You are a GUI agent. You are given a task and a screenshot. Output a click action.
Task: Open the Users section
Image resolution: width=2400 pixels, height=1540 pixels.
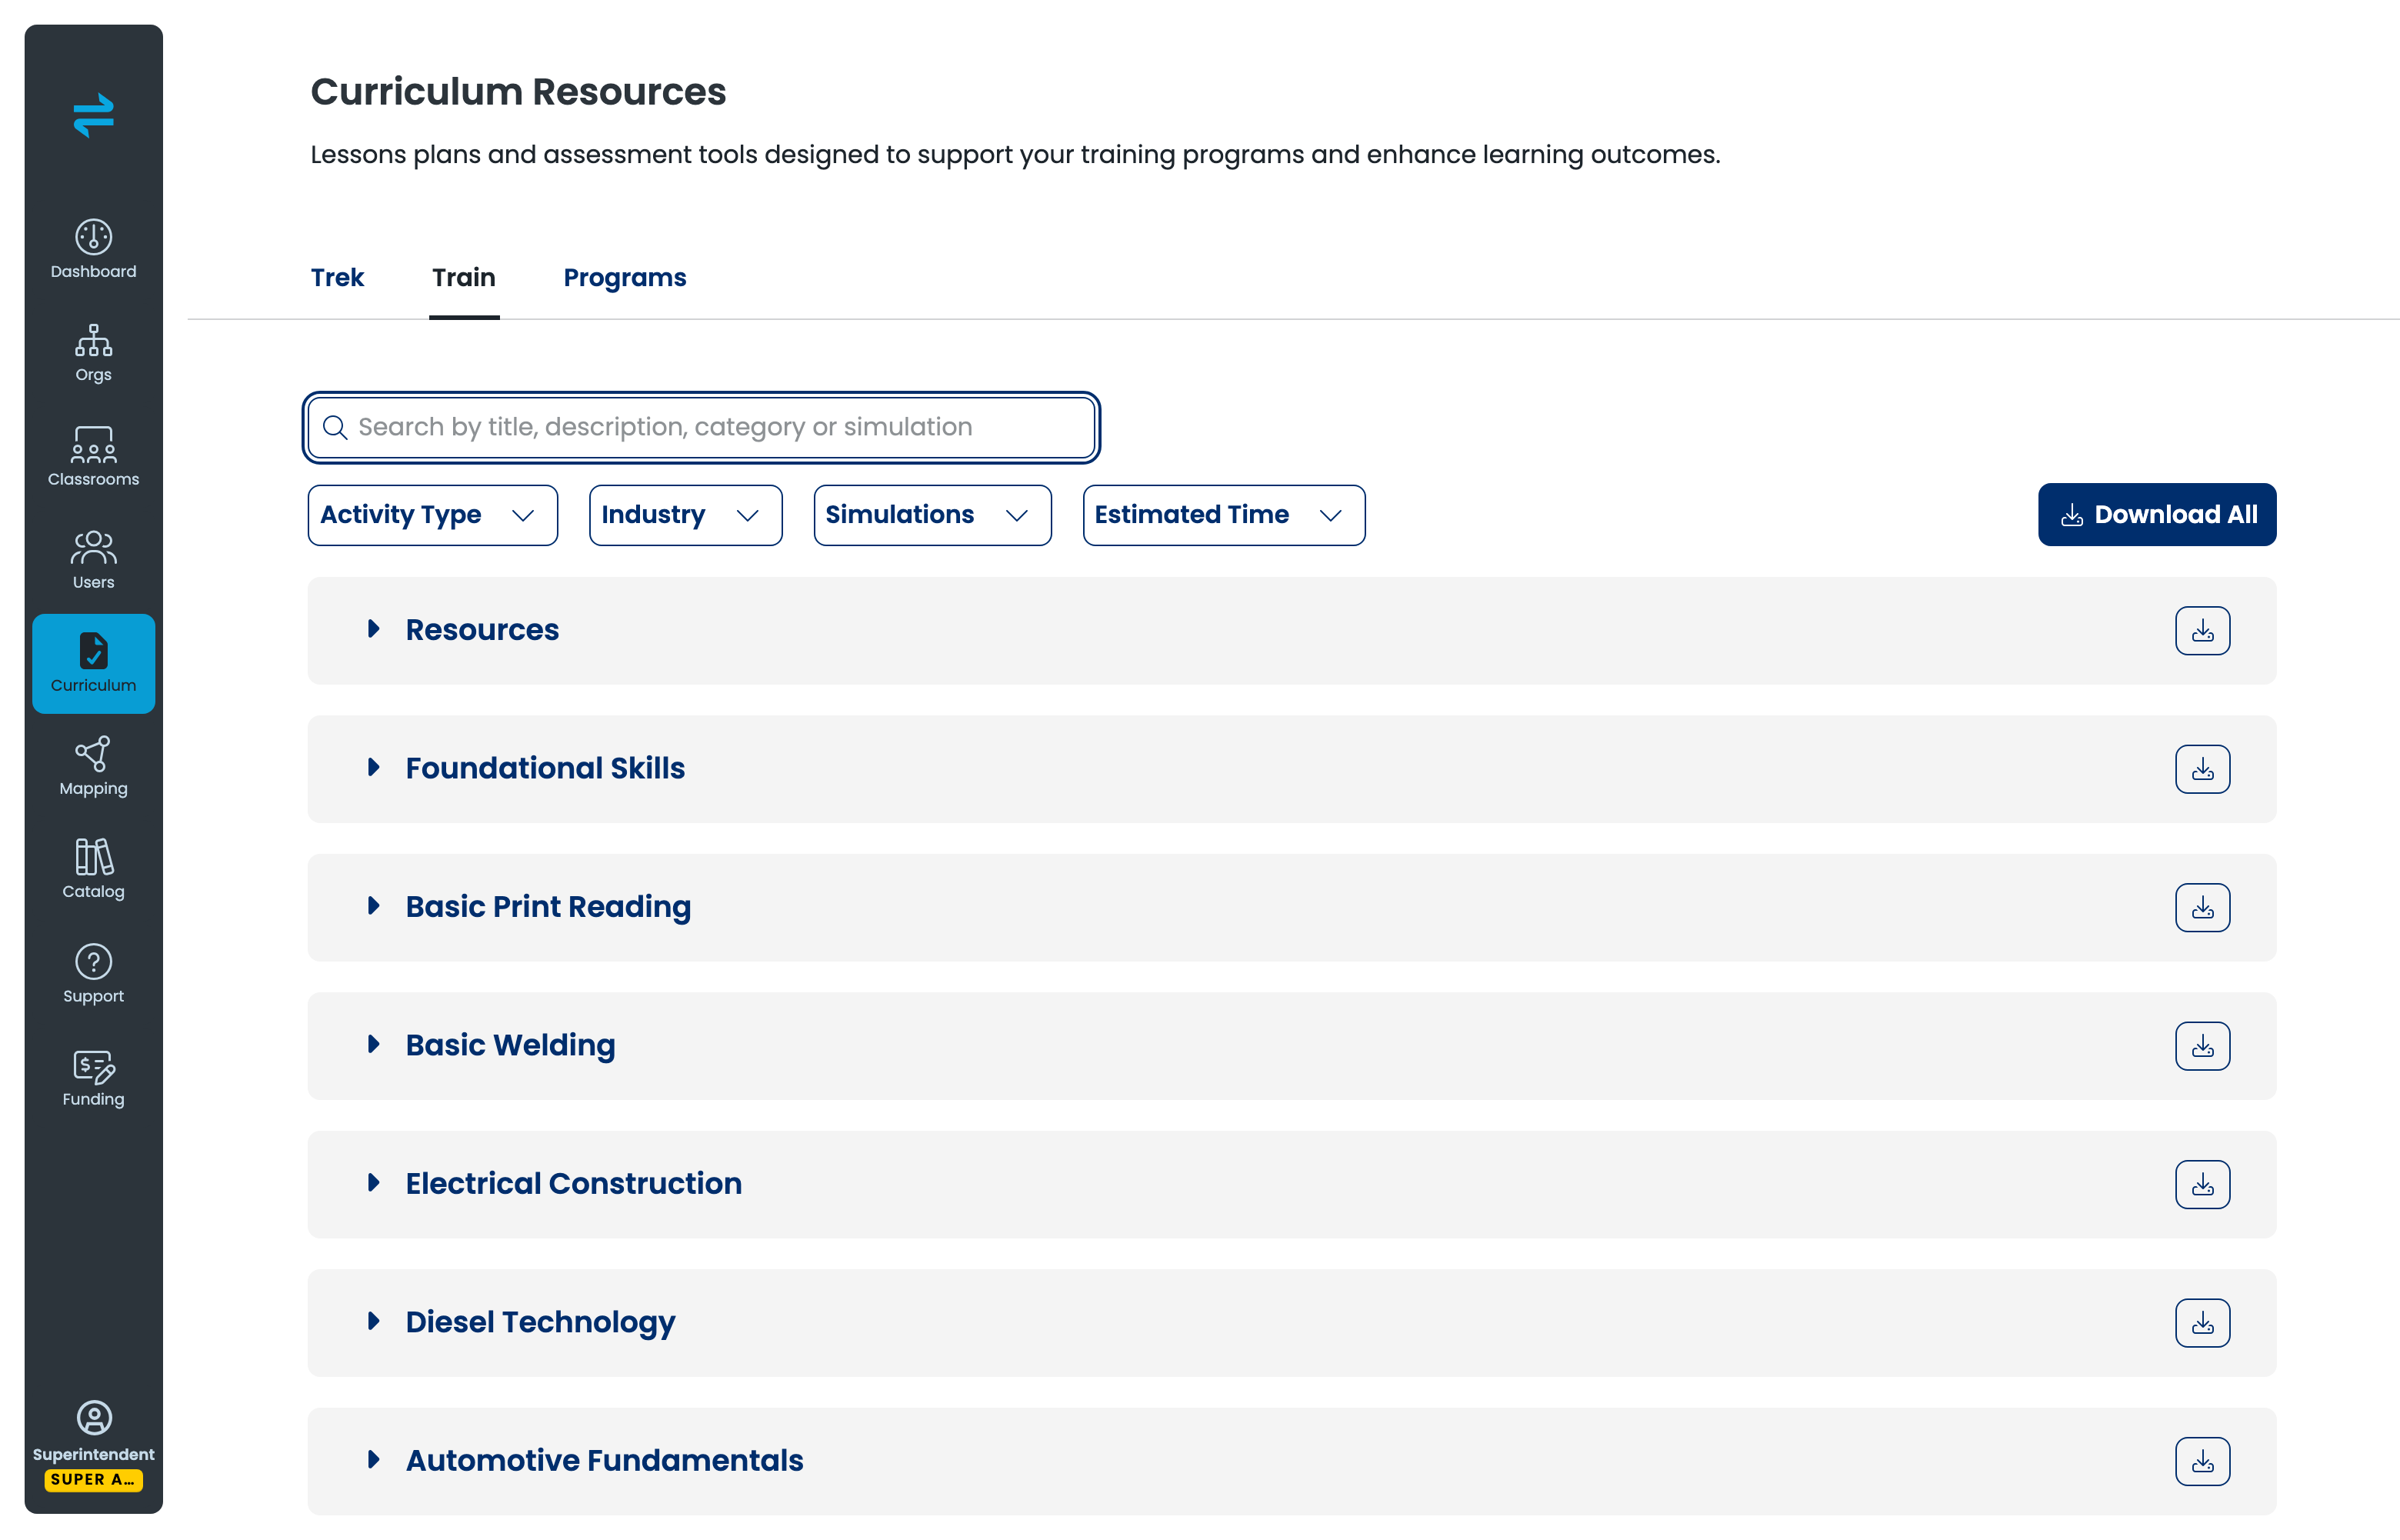pyautogui.click(x=93, y=560)
